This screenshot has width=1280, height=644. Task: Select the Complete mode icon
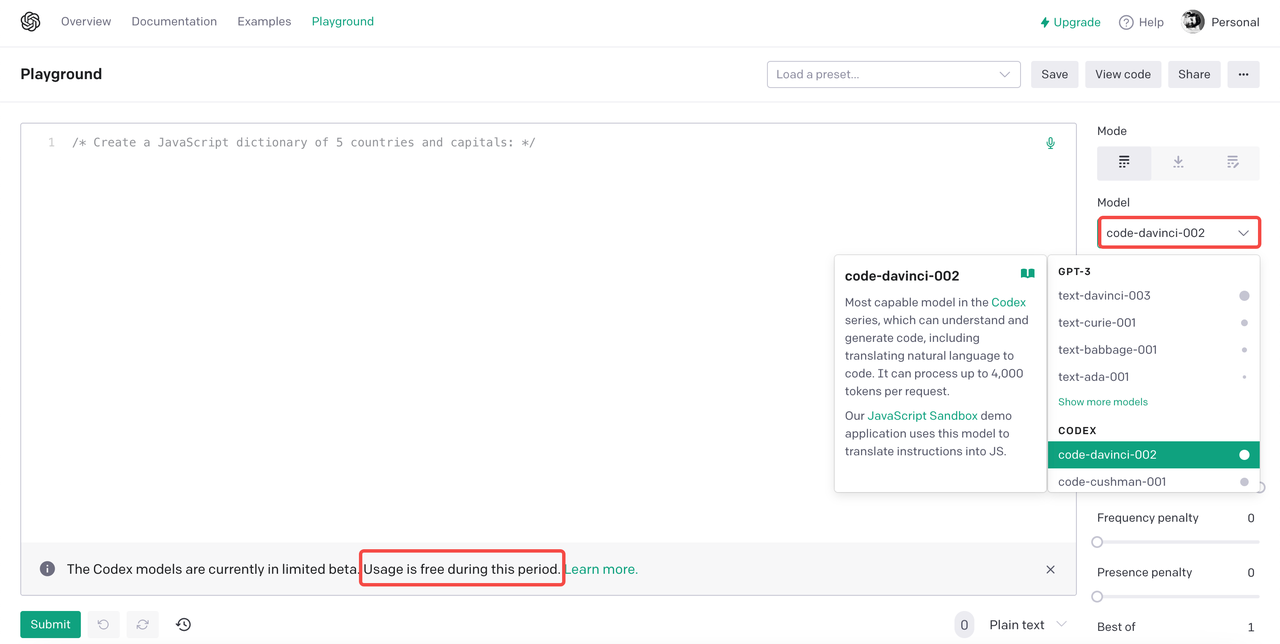coord(1124,162)
